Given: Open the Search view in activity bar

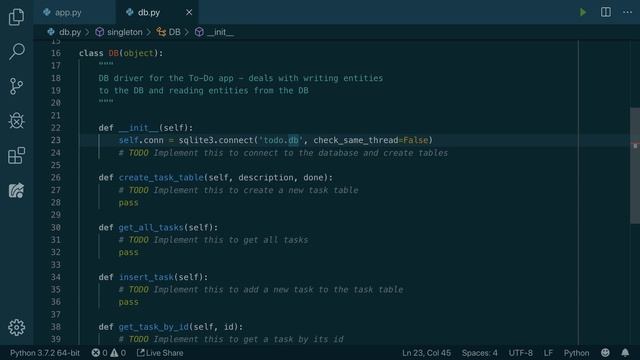Looking at the screenshot, I should pyautogui.click(x=16, y=51).
